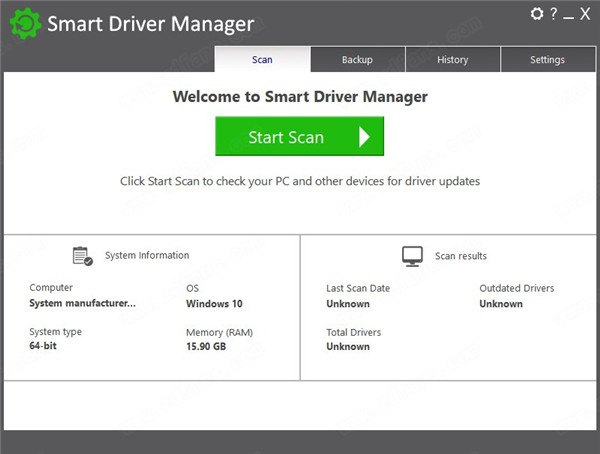
Task: Open the Backup tab
Action: click(x=357, y=60)
